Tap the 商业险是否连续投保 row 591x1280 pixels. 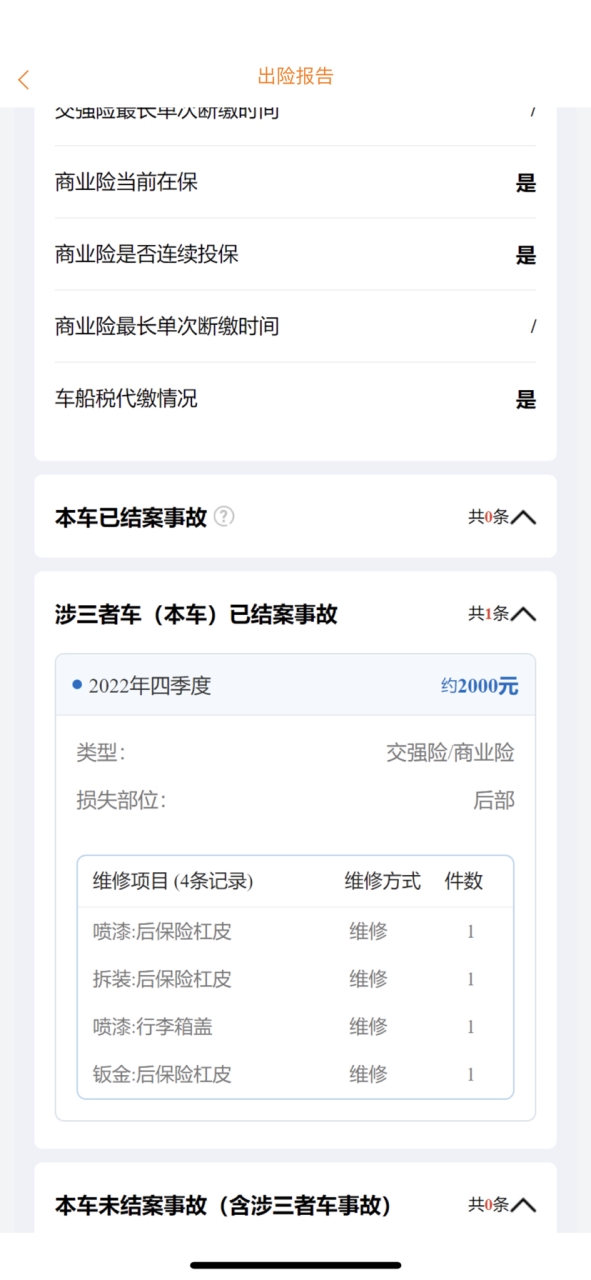click(x=295, y=254)
